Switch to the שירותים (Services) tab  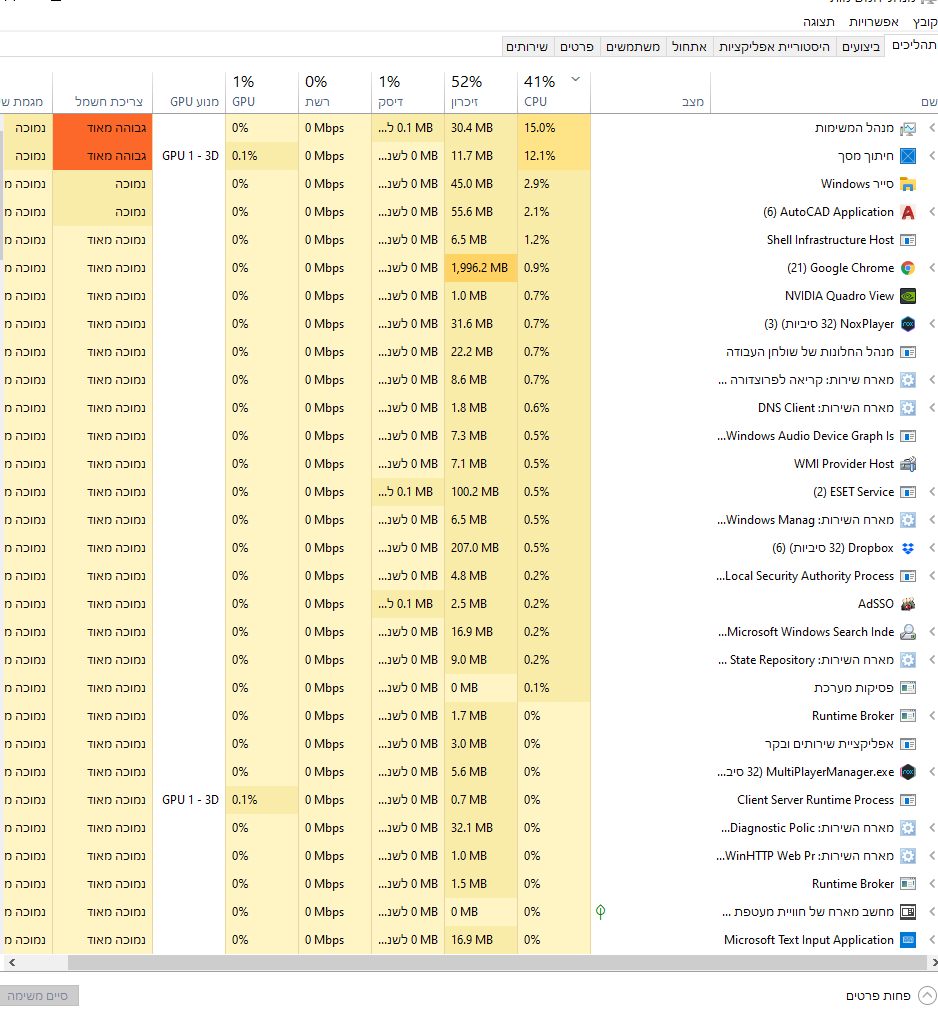[x=527, y=47]
